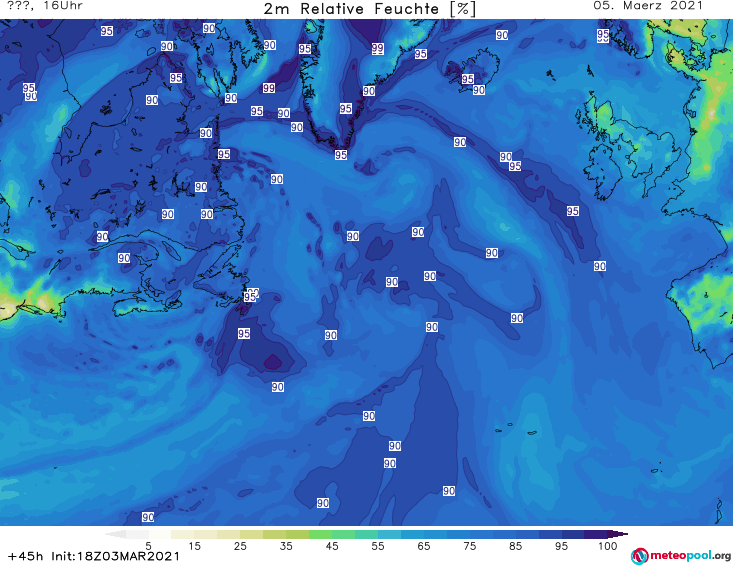Click the '55' label on the colour scale

click(377, 546)
